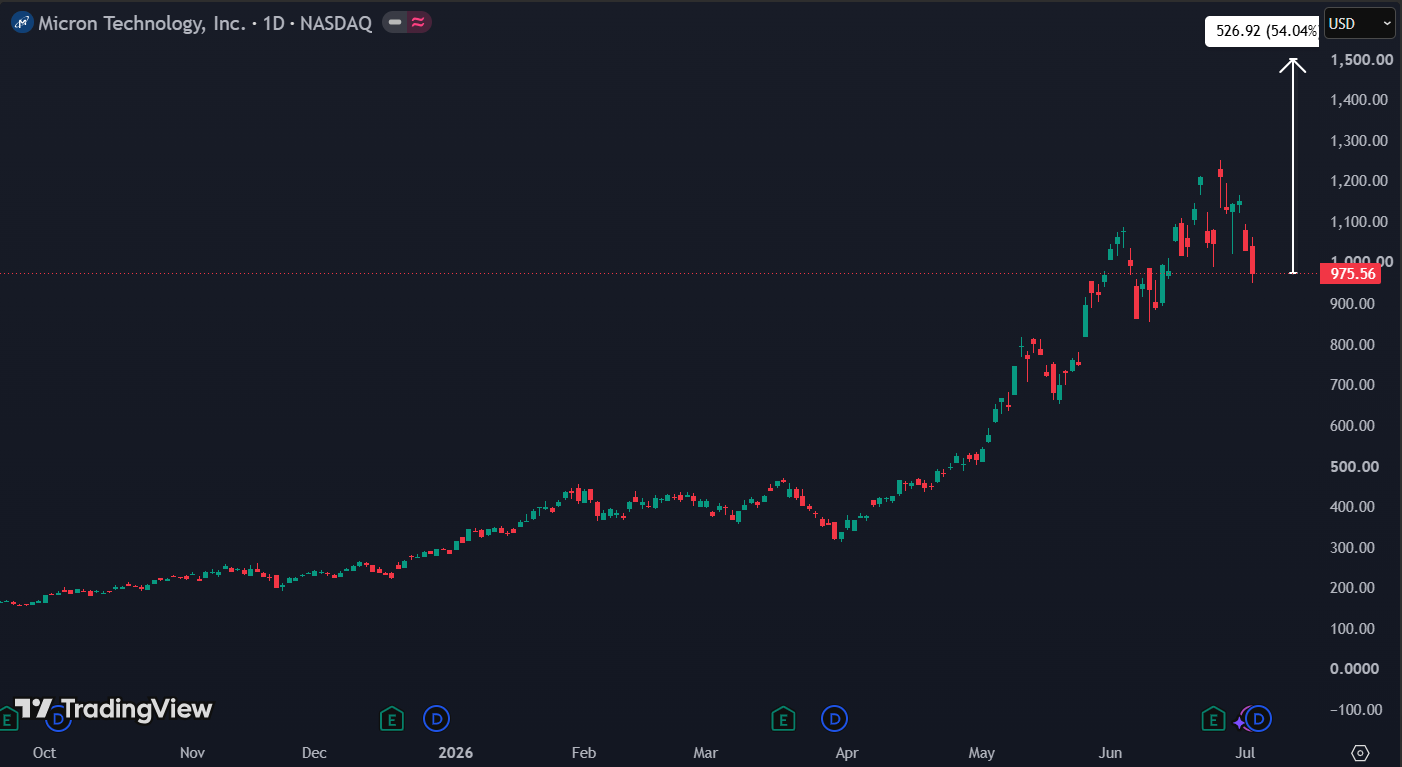Open the dividend marker D above Jul
Screen dimensions: 1402x767
[1259, 718]
